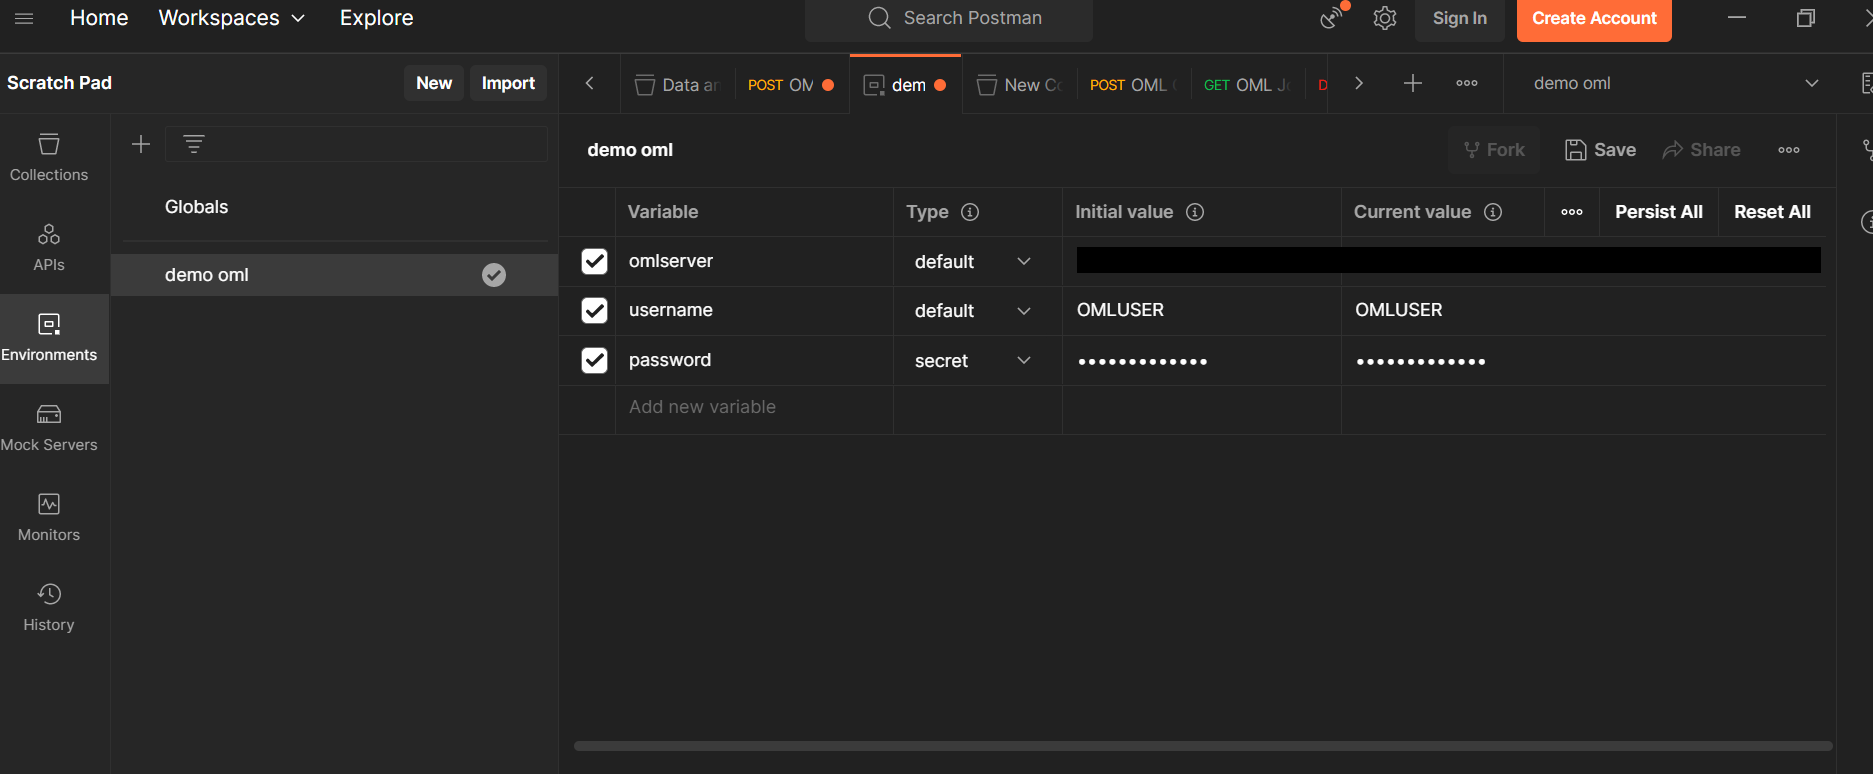Click the demo oml environment title
The height and width of the screenshot is (774, 1873).
point(630,150)
